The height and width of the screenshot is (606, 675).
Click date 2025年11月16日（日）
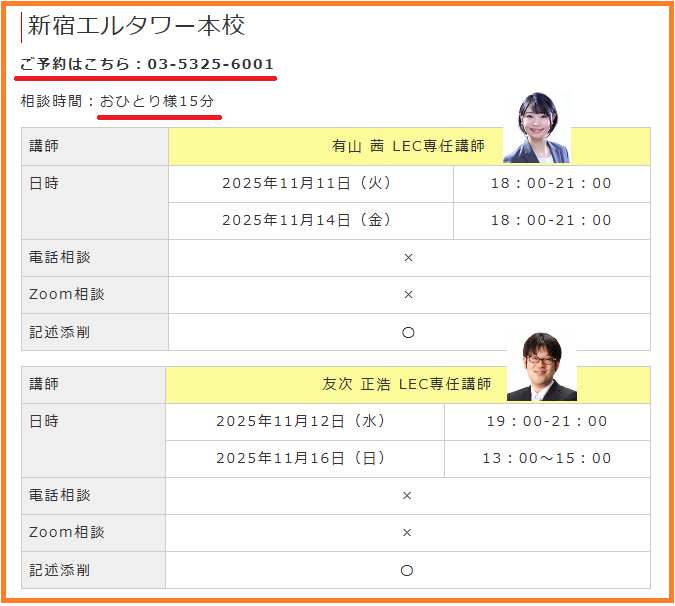pyautogui.click(x=300, y=458)
